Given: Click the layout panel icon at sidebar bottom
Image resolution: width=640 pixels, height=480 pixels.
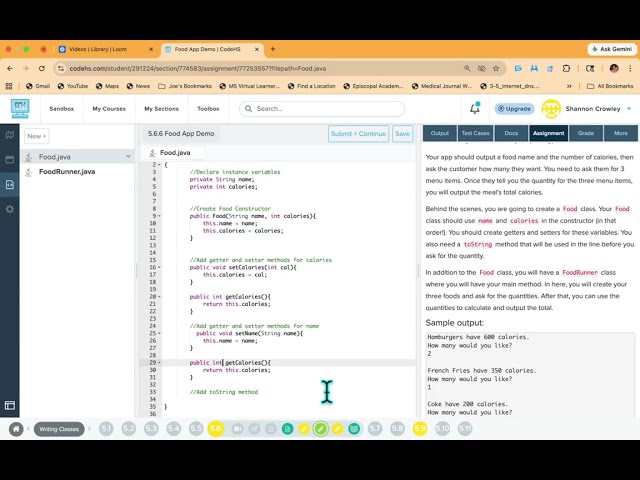Looking at the screenshot, I should pyautogui.click(x=10, y=405).
